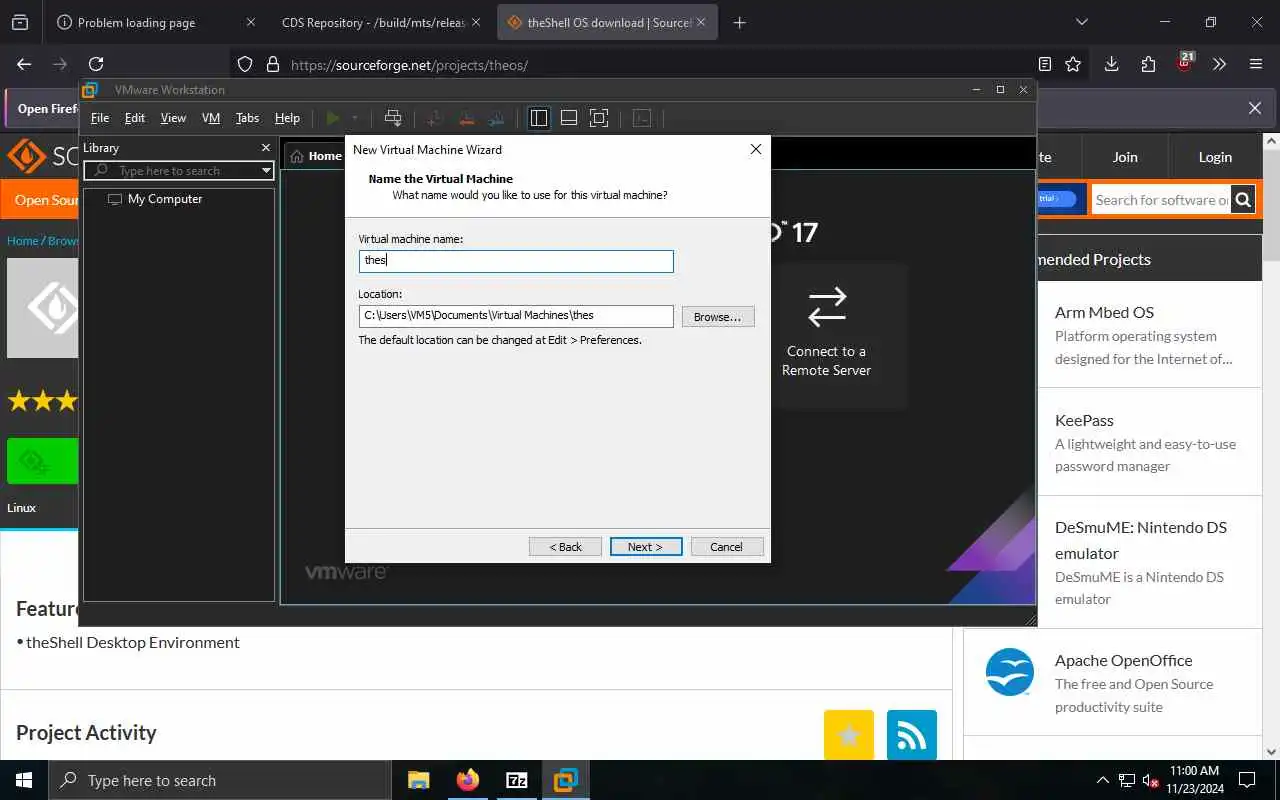Open the Firefox View icon left of tabs
Screen dimensions: 1280x800
20,22
